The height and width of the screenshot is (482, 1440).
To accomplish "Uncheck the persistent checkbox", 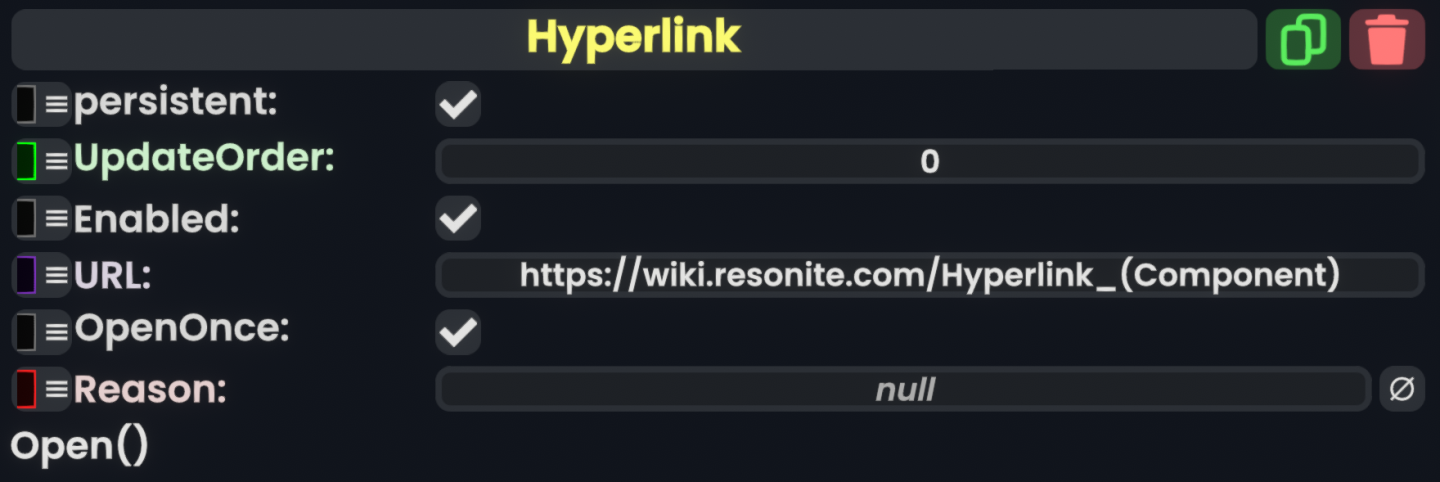I will (x=458, y=104).
